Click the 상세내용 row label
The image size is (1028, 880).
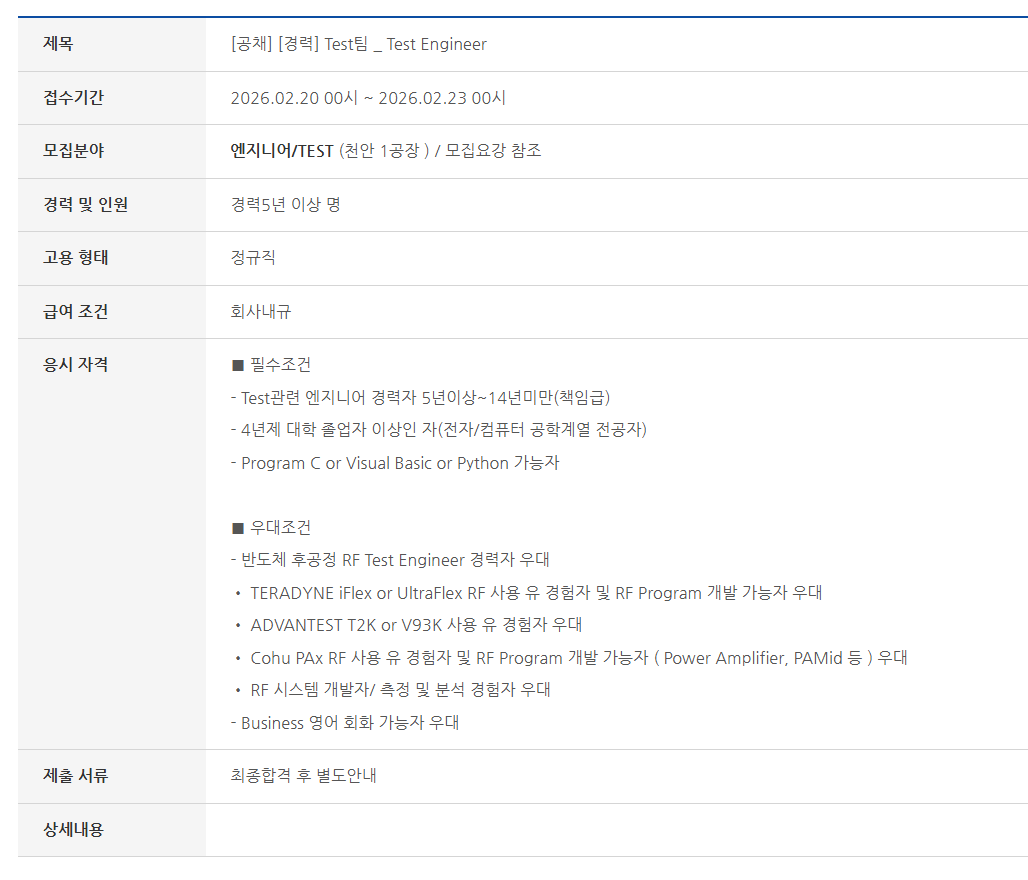click(x=73, y=830)
